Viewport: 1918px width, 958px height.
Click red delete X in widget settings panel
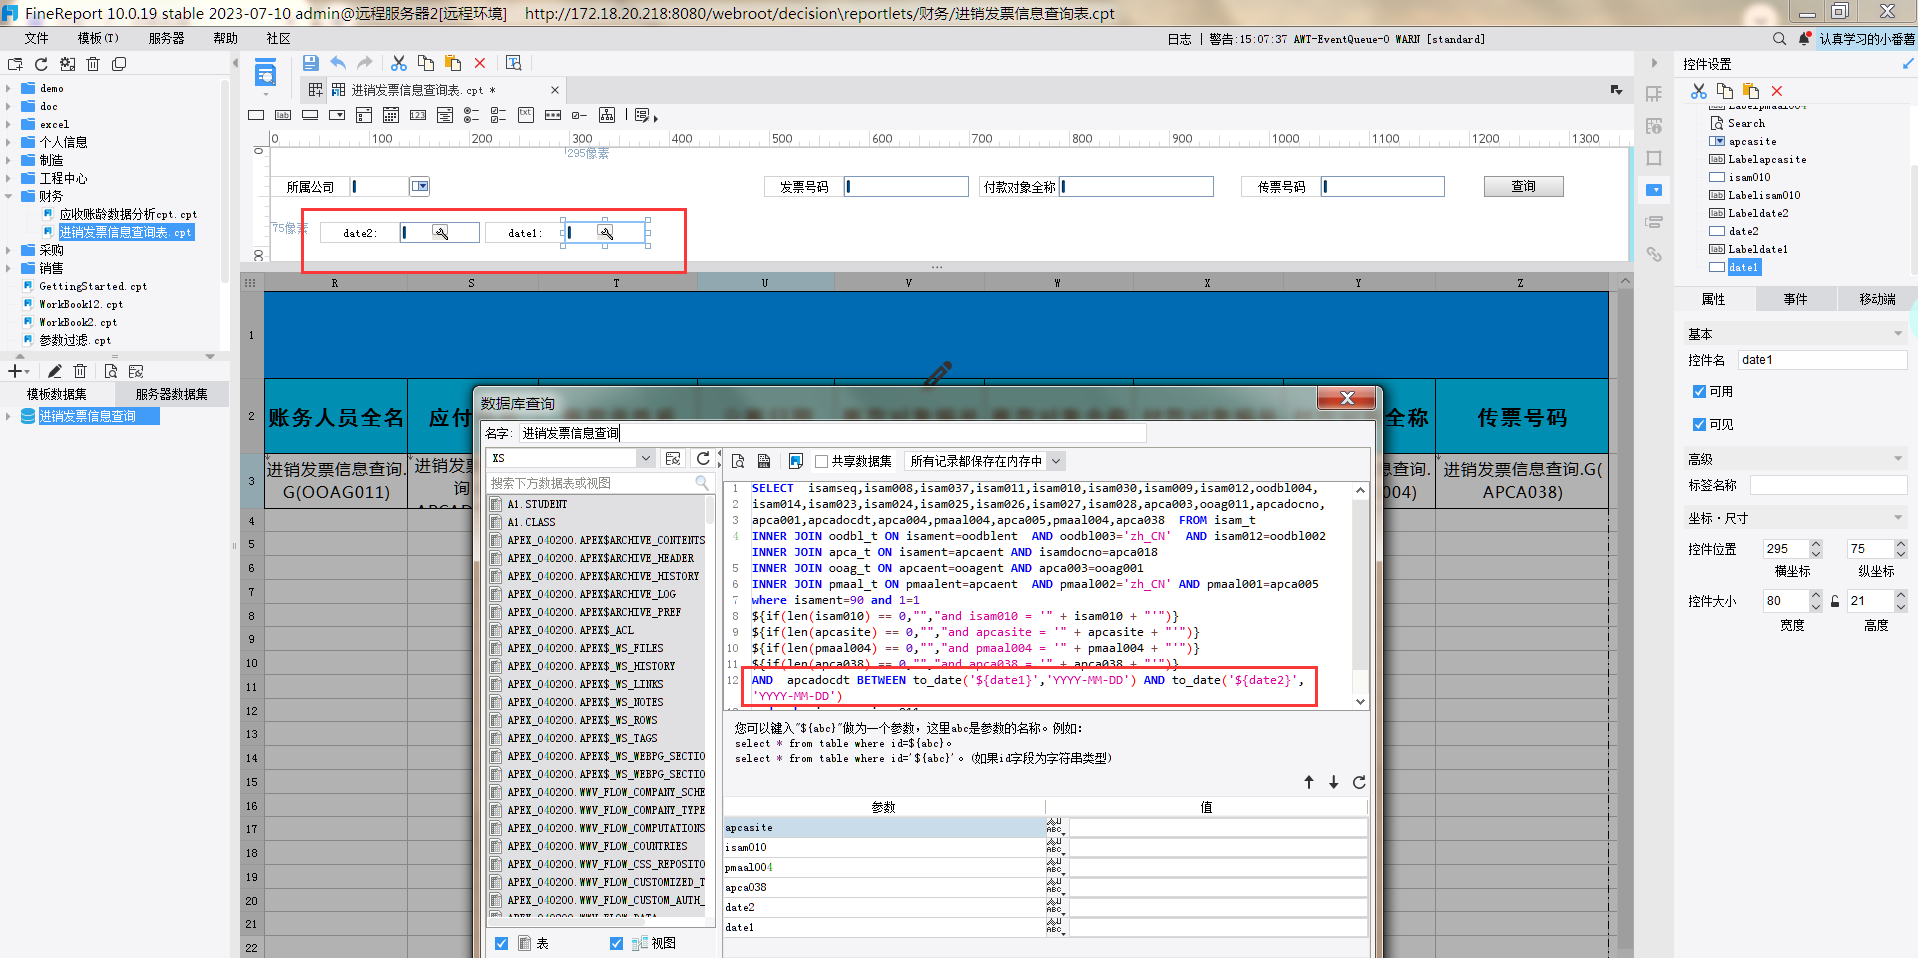(1777, 91)
